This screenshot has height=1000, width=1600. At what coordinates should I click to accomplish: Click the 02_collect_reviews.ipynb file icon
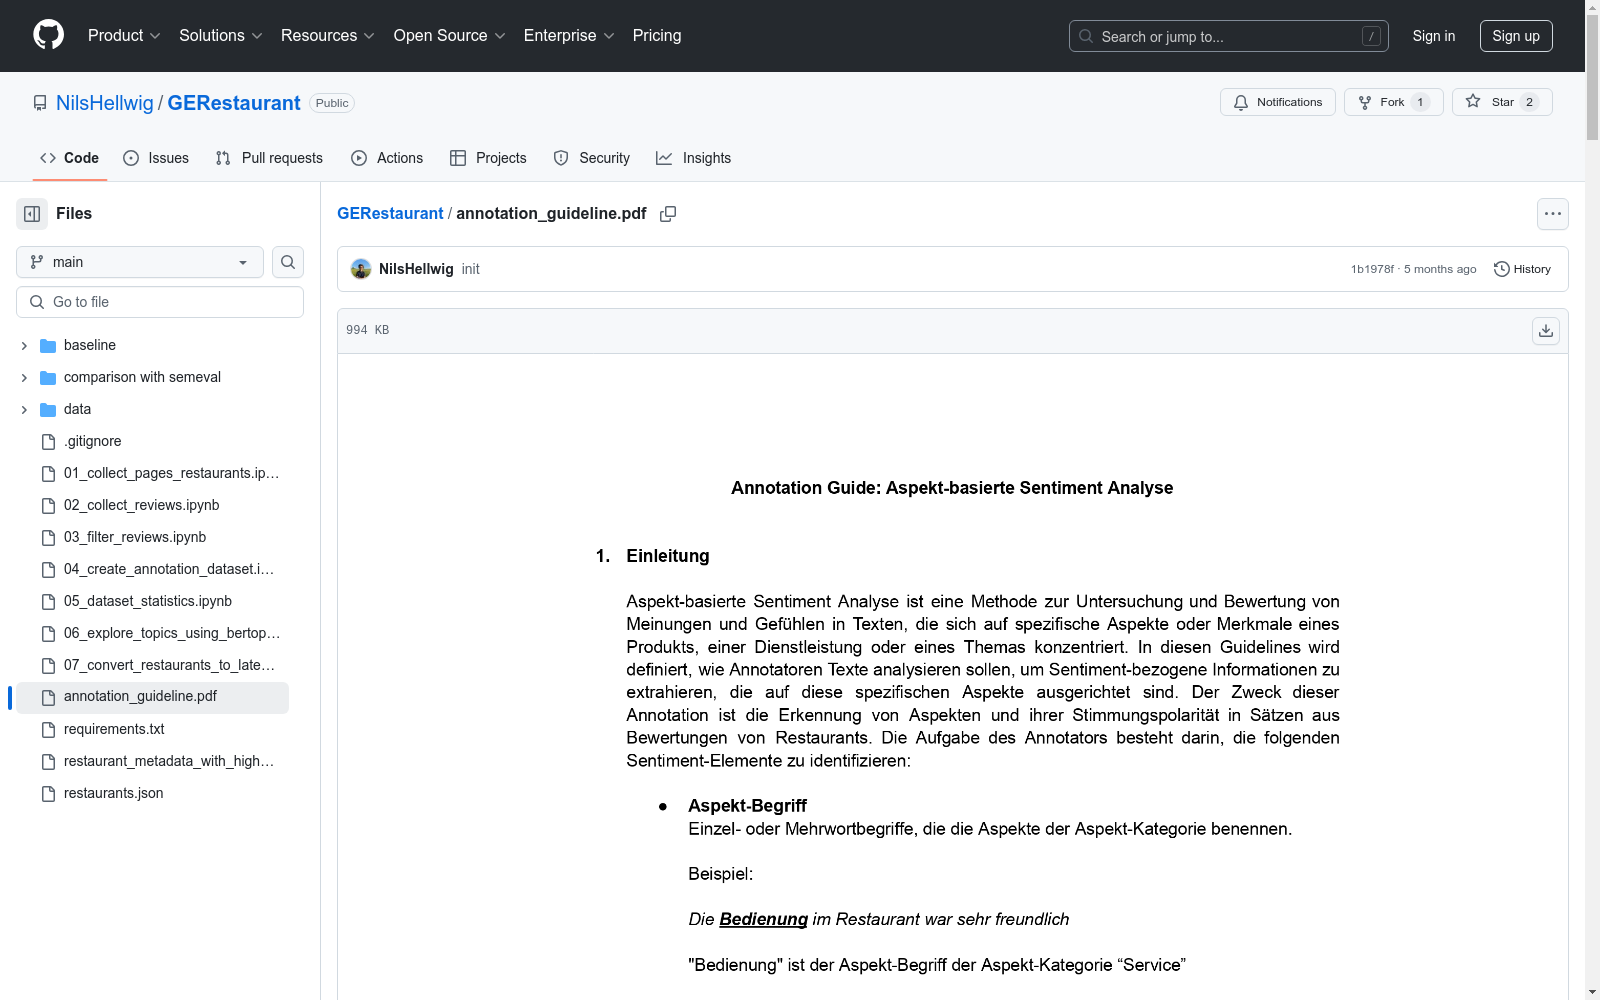tap(48, 506)
